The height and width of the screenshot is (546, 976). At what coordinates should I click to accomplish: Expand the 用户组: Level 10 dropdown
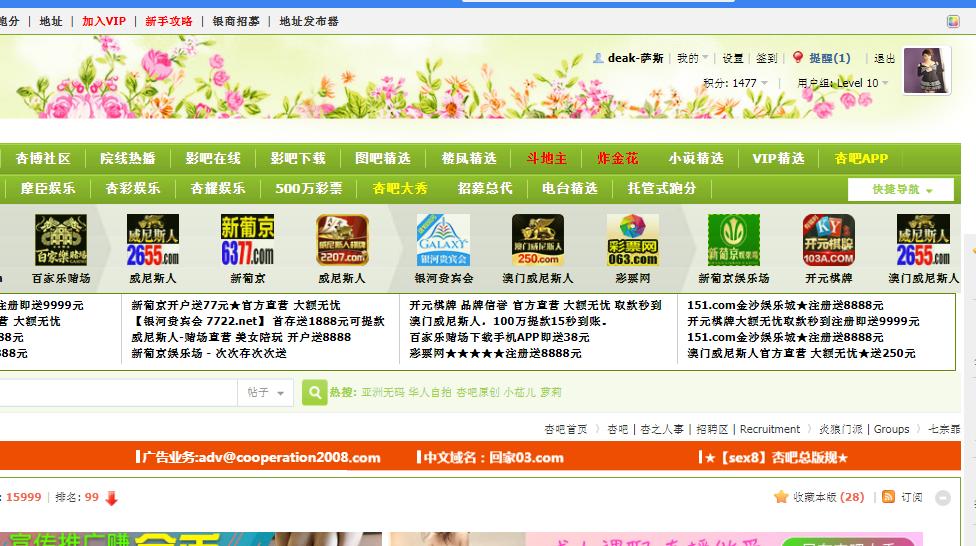[x=842, y=83]
